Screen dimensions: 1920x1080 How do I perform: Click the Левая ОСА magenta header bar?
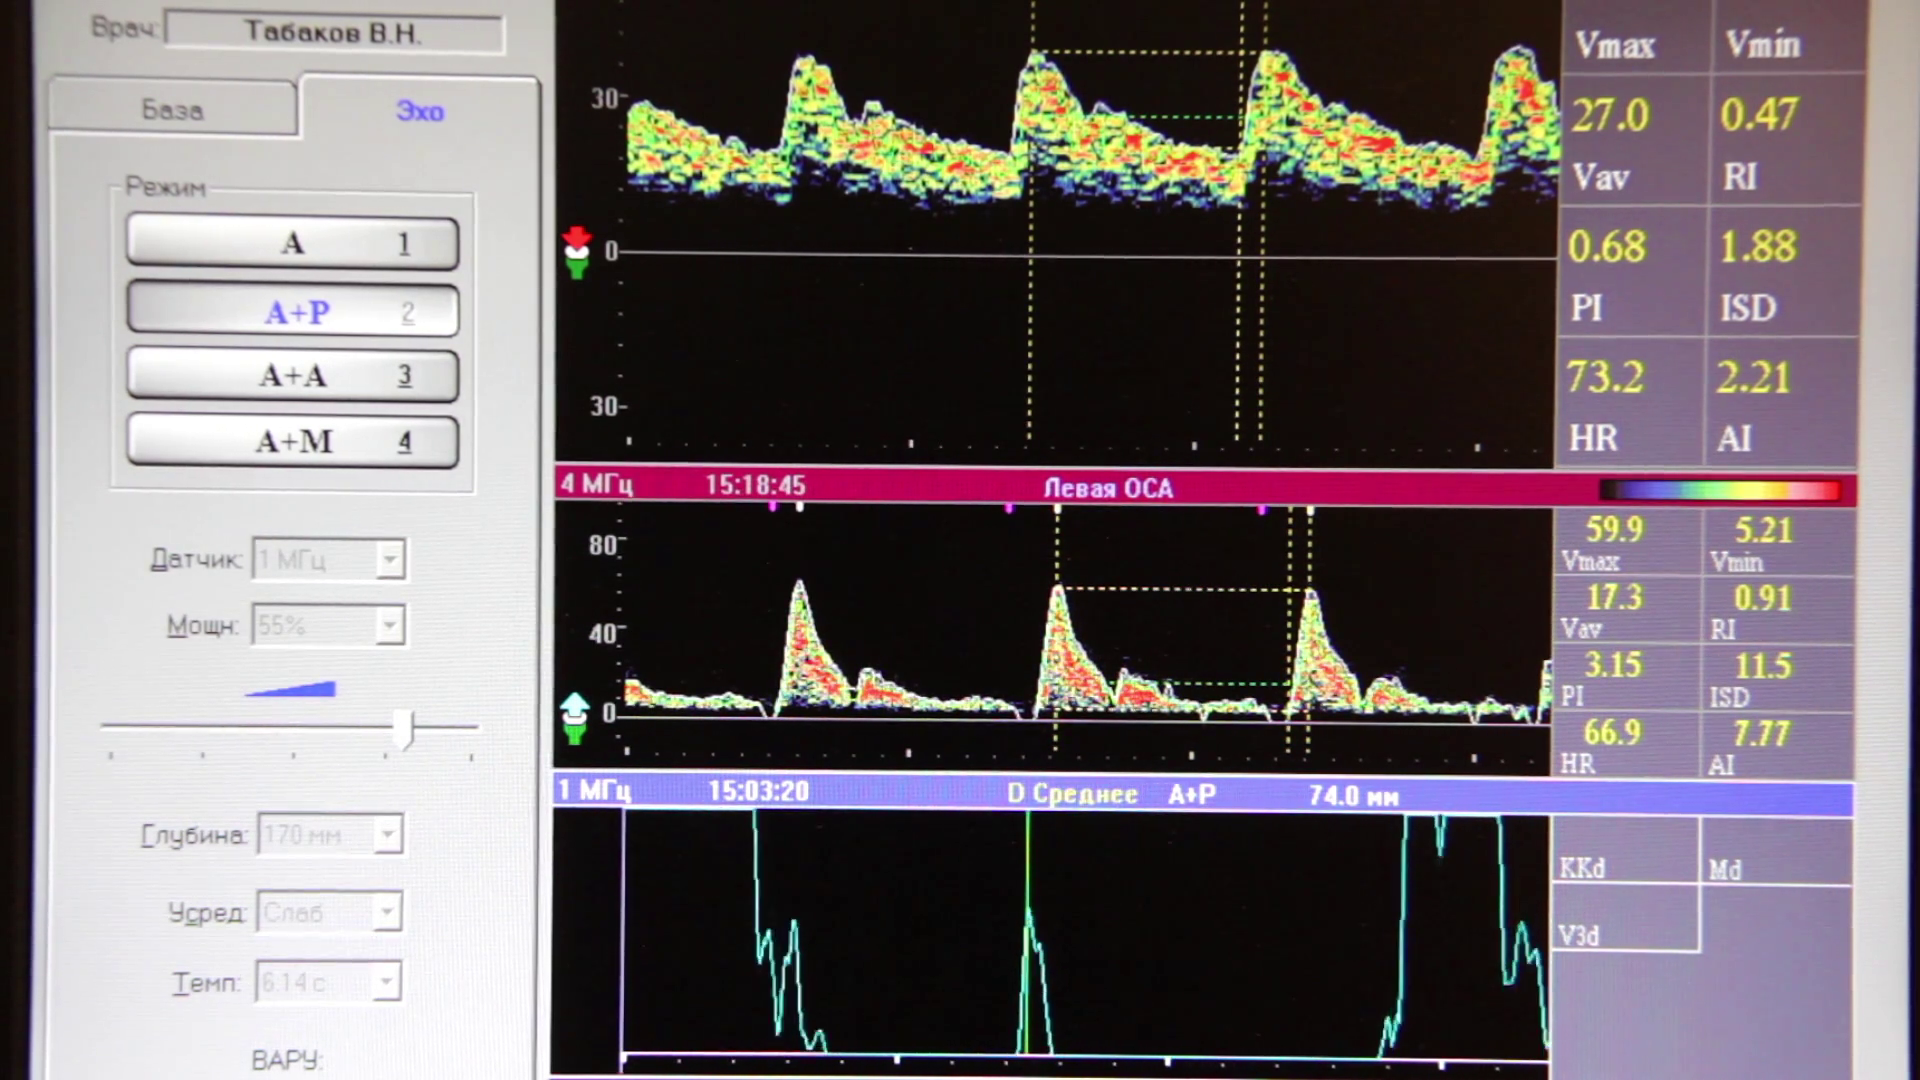tap(1107, 488)
